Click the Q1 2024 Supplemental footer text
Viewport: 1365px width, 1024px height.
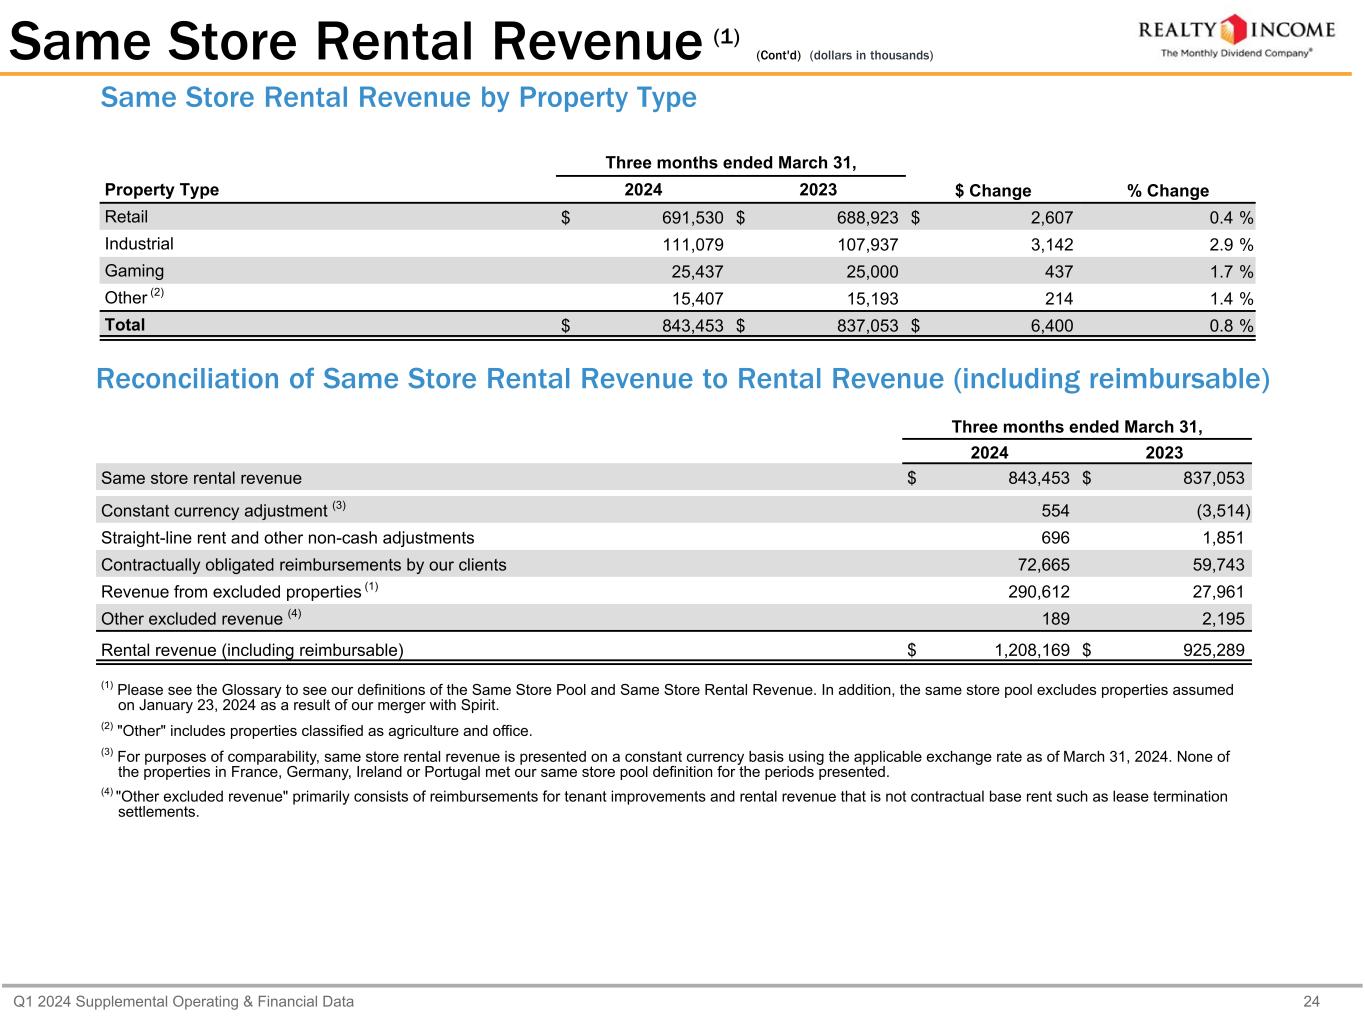183,1002
